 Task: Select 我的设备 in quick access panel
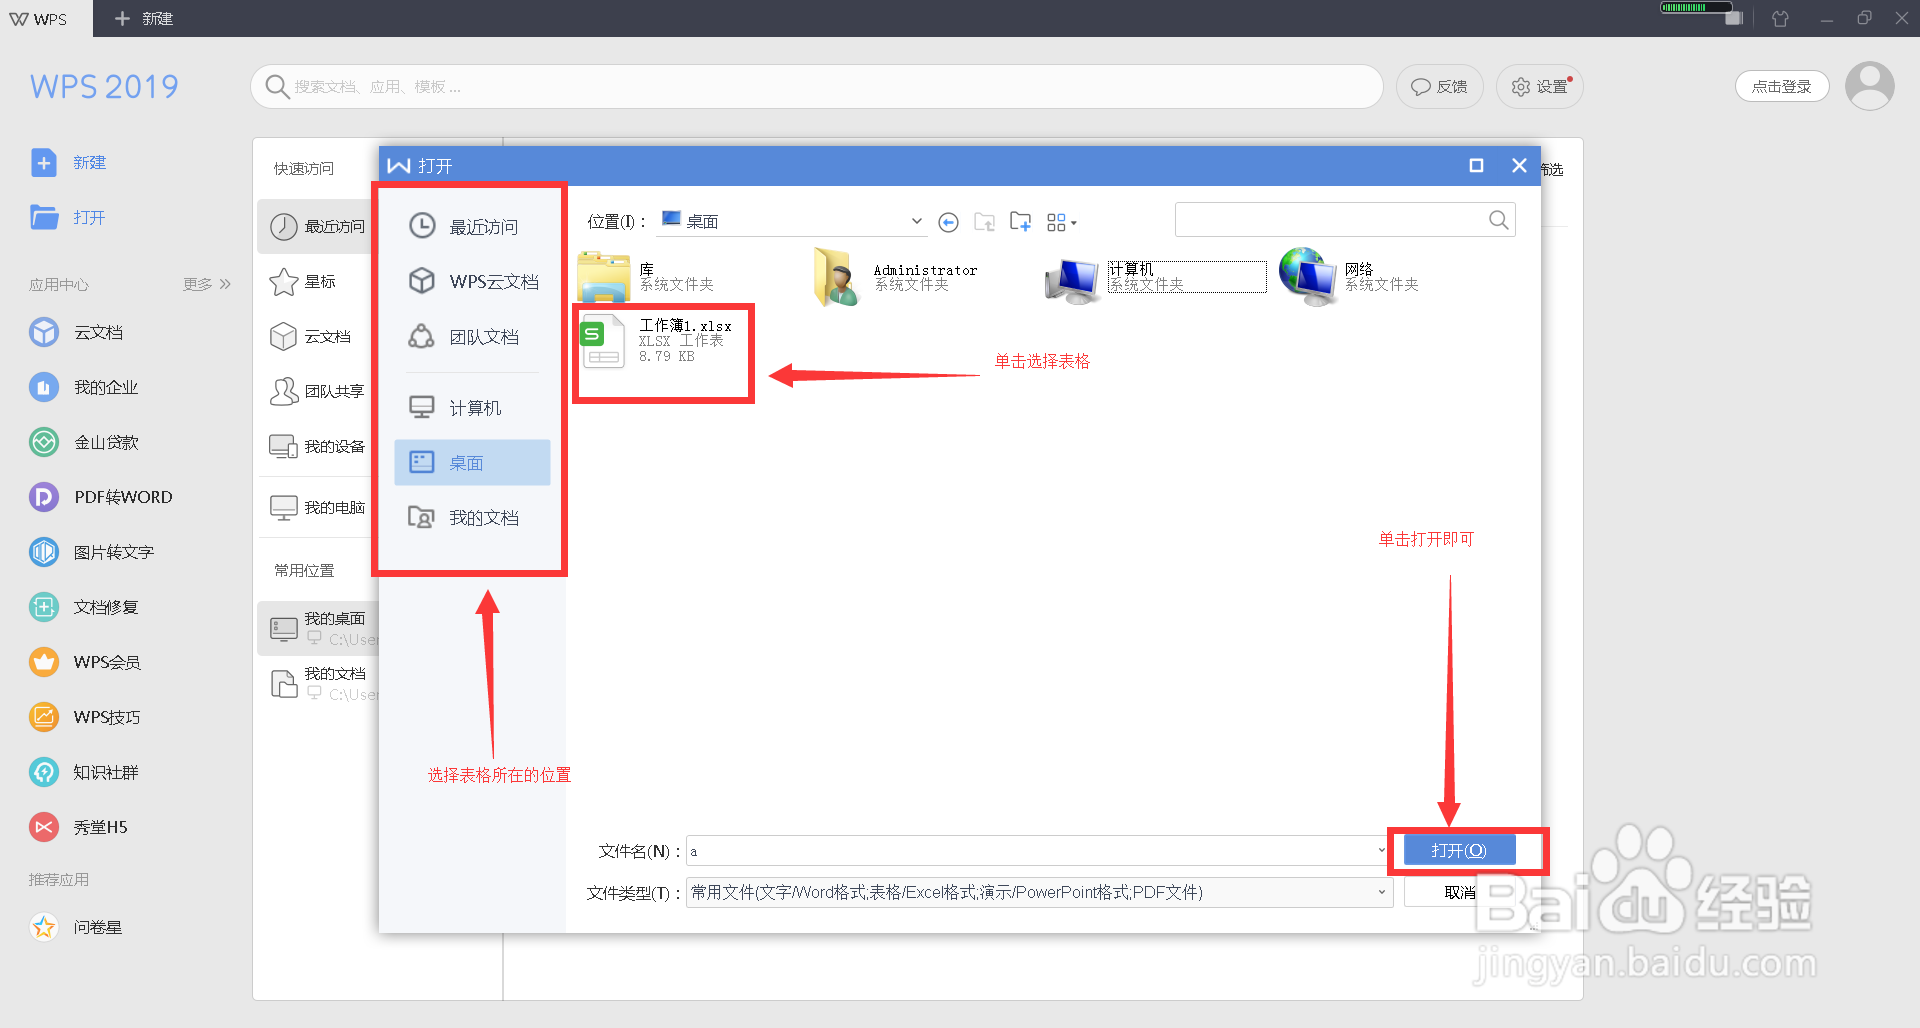318,446
